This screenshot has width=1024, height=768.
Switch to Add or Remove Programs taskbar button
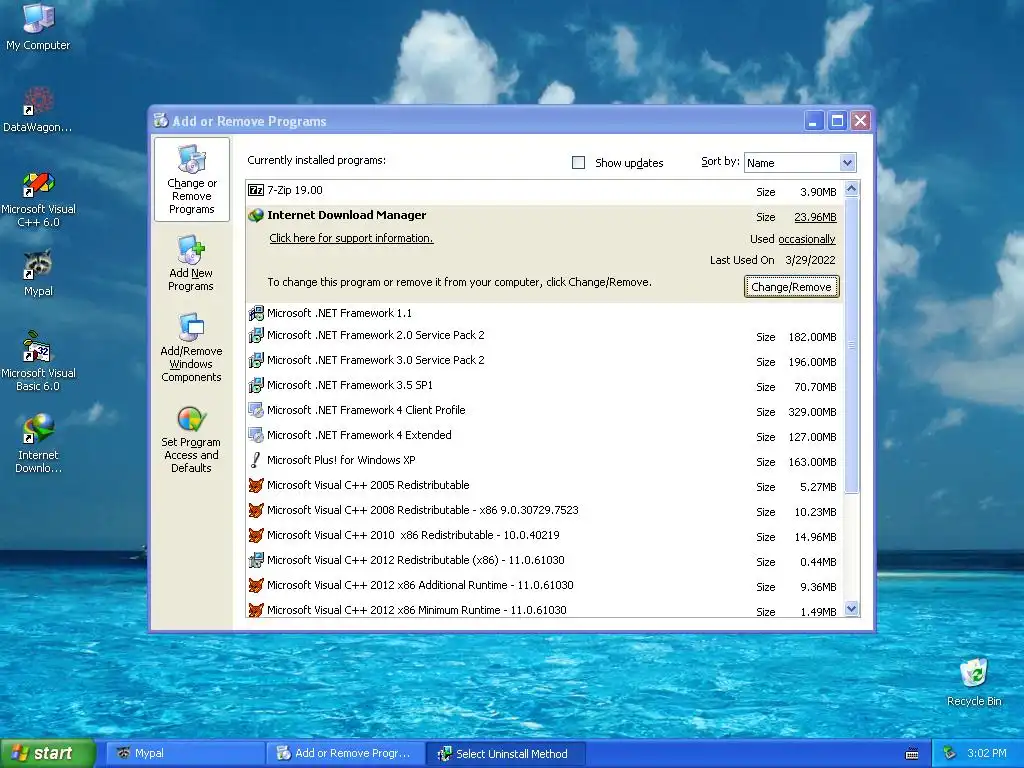point(346,754)
